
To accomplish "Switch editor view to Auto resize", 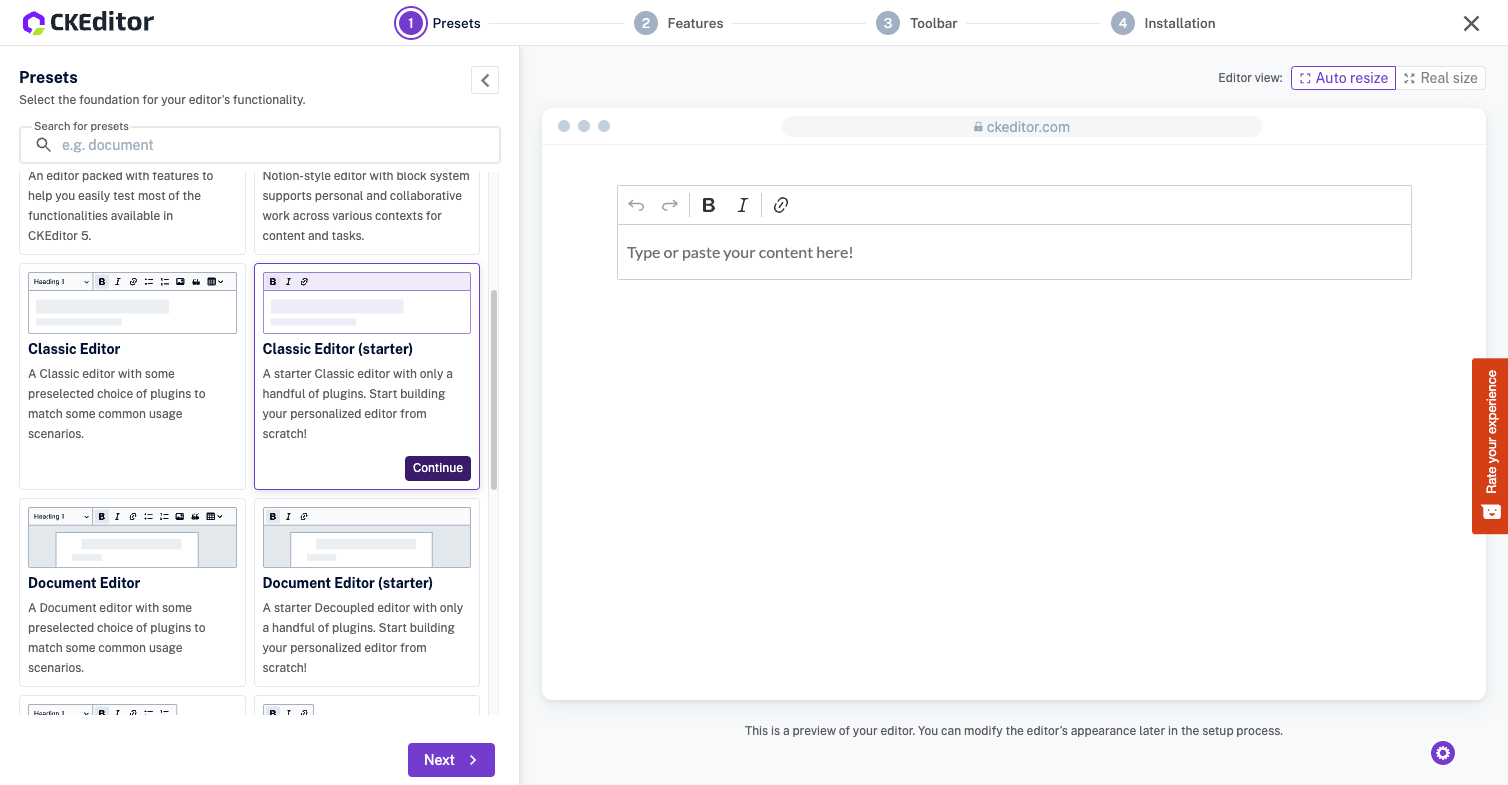I will click(1342, 78).
